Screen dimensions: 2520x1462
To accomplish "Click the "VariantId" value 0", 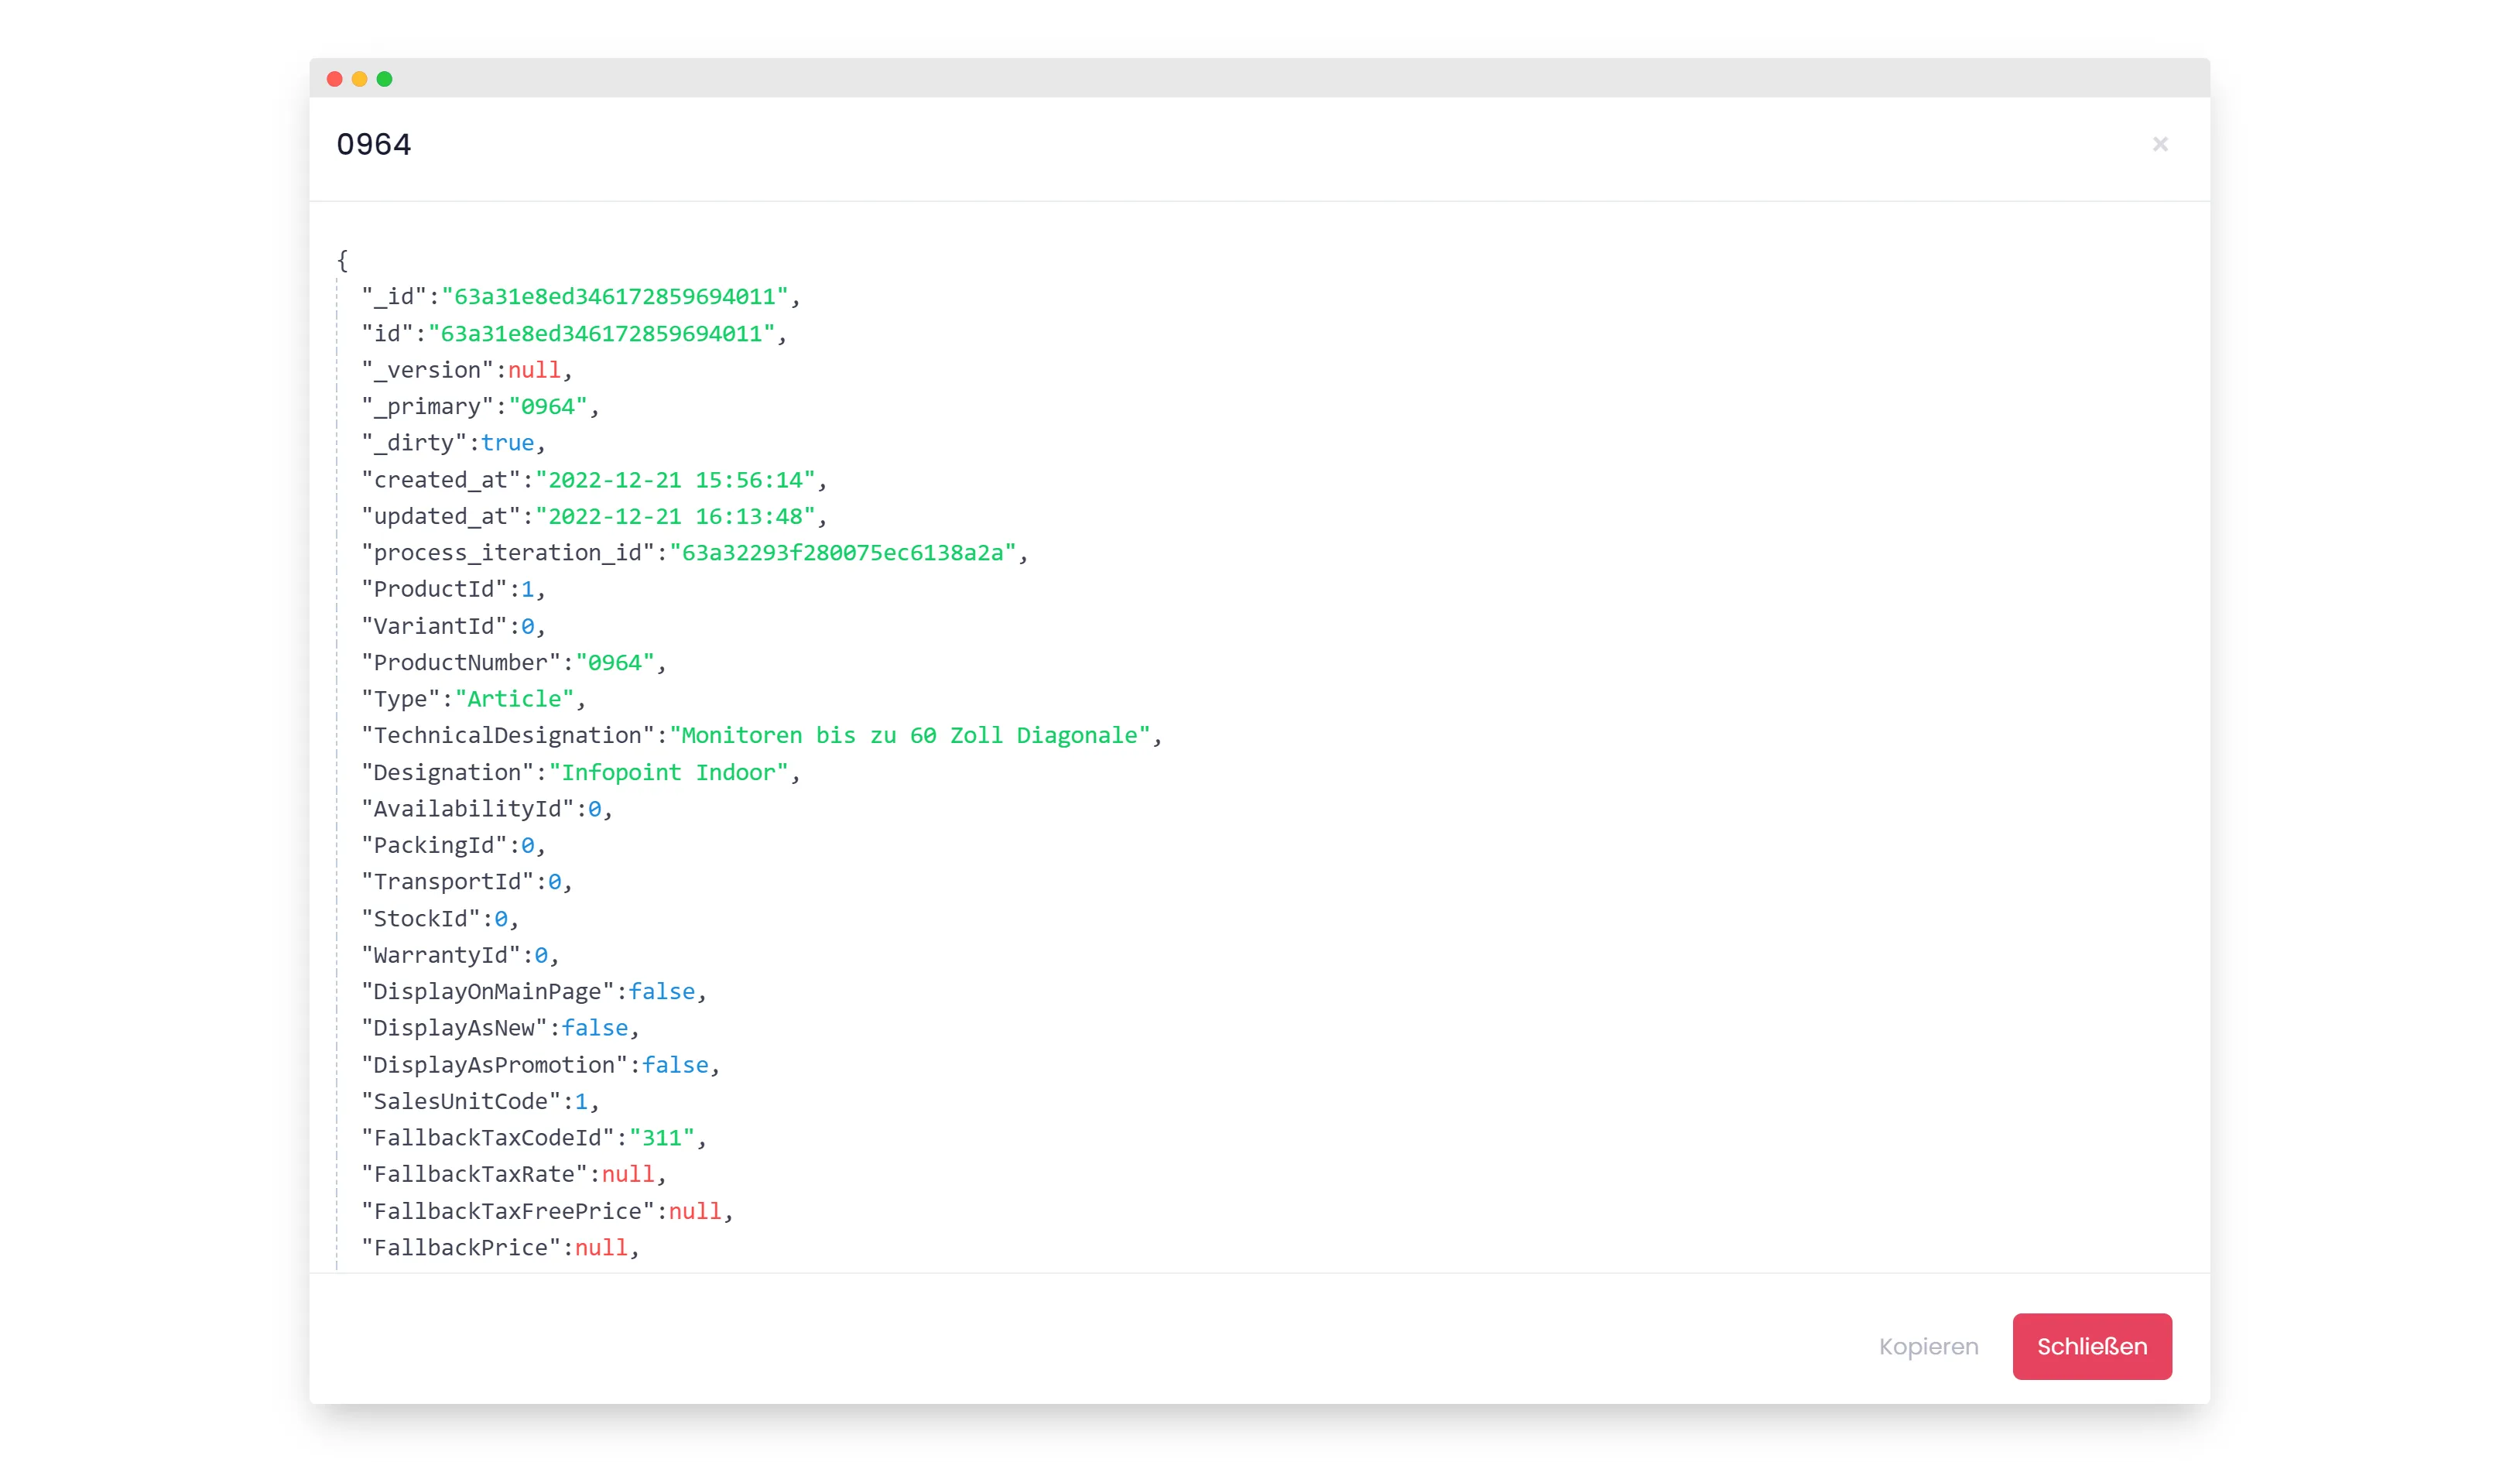I will 528,626.
